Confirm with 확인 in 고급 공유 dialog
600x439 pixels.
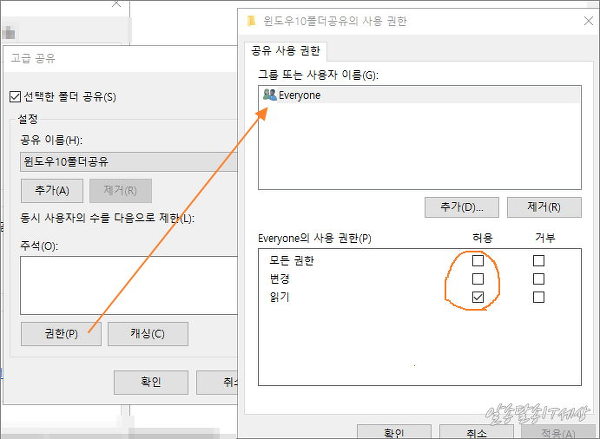pyautogui.click(x=151, y=382)
